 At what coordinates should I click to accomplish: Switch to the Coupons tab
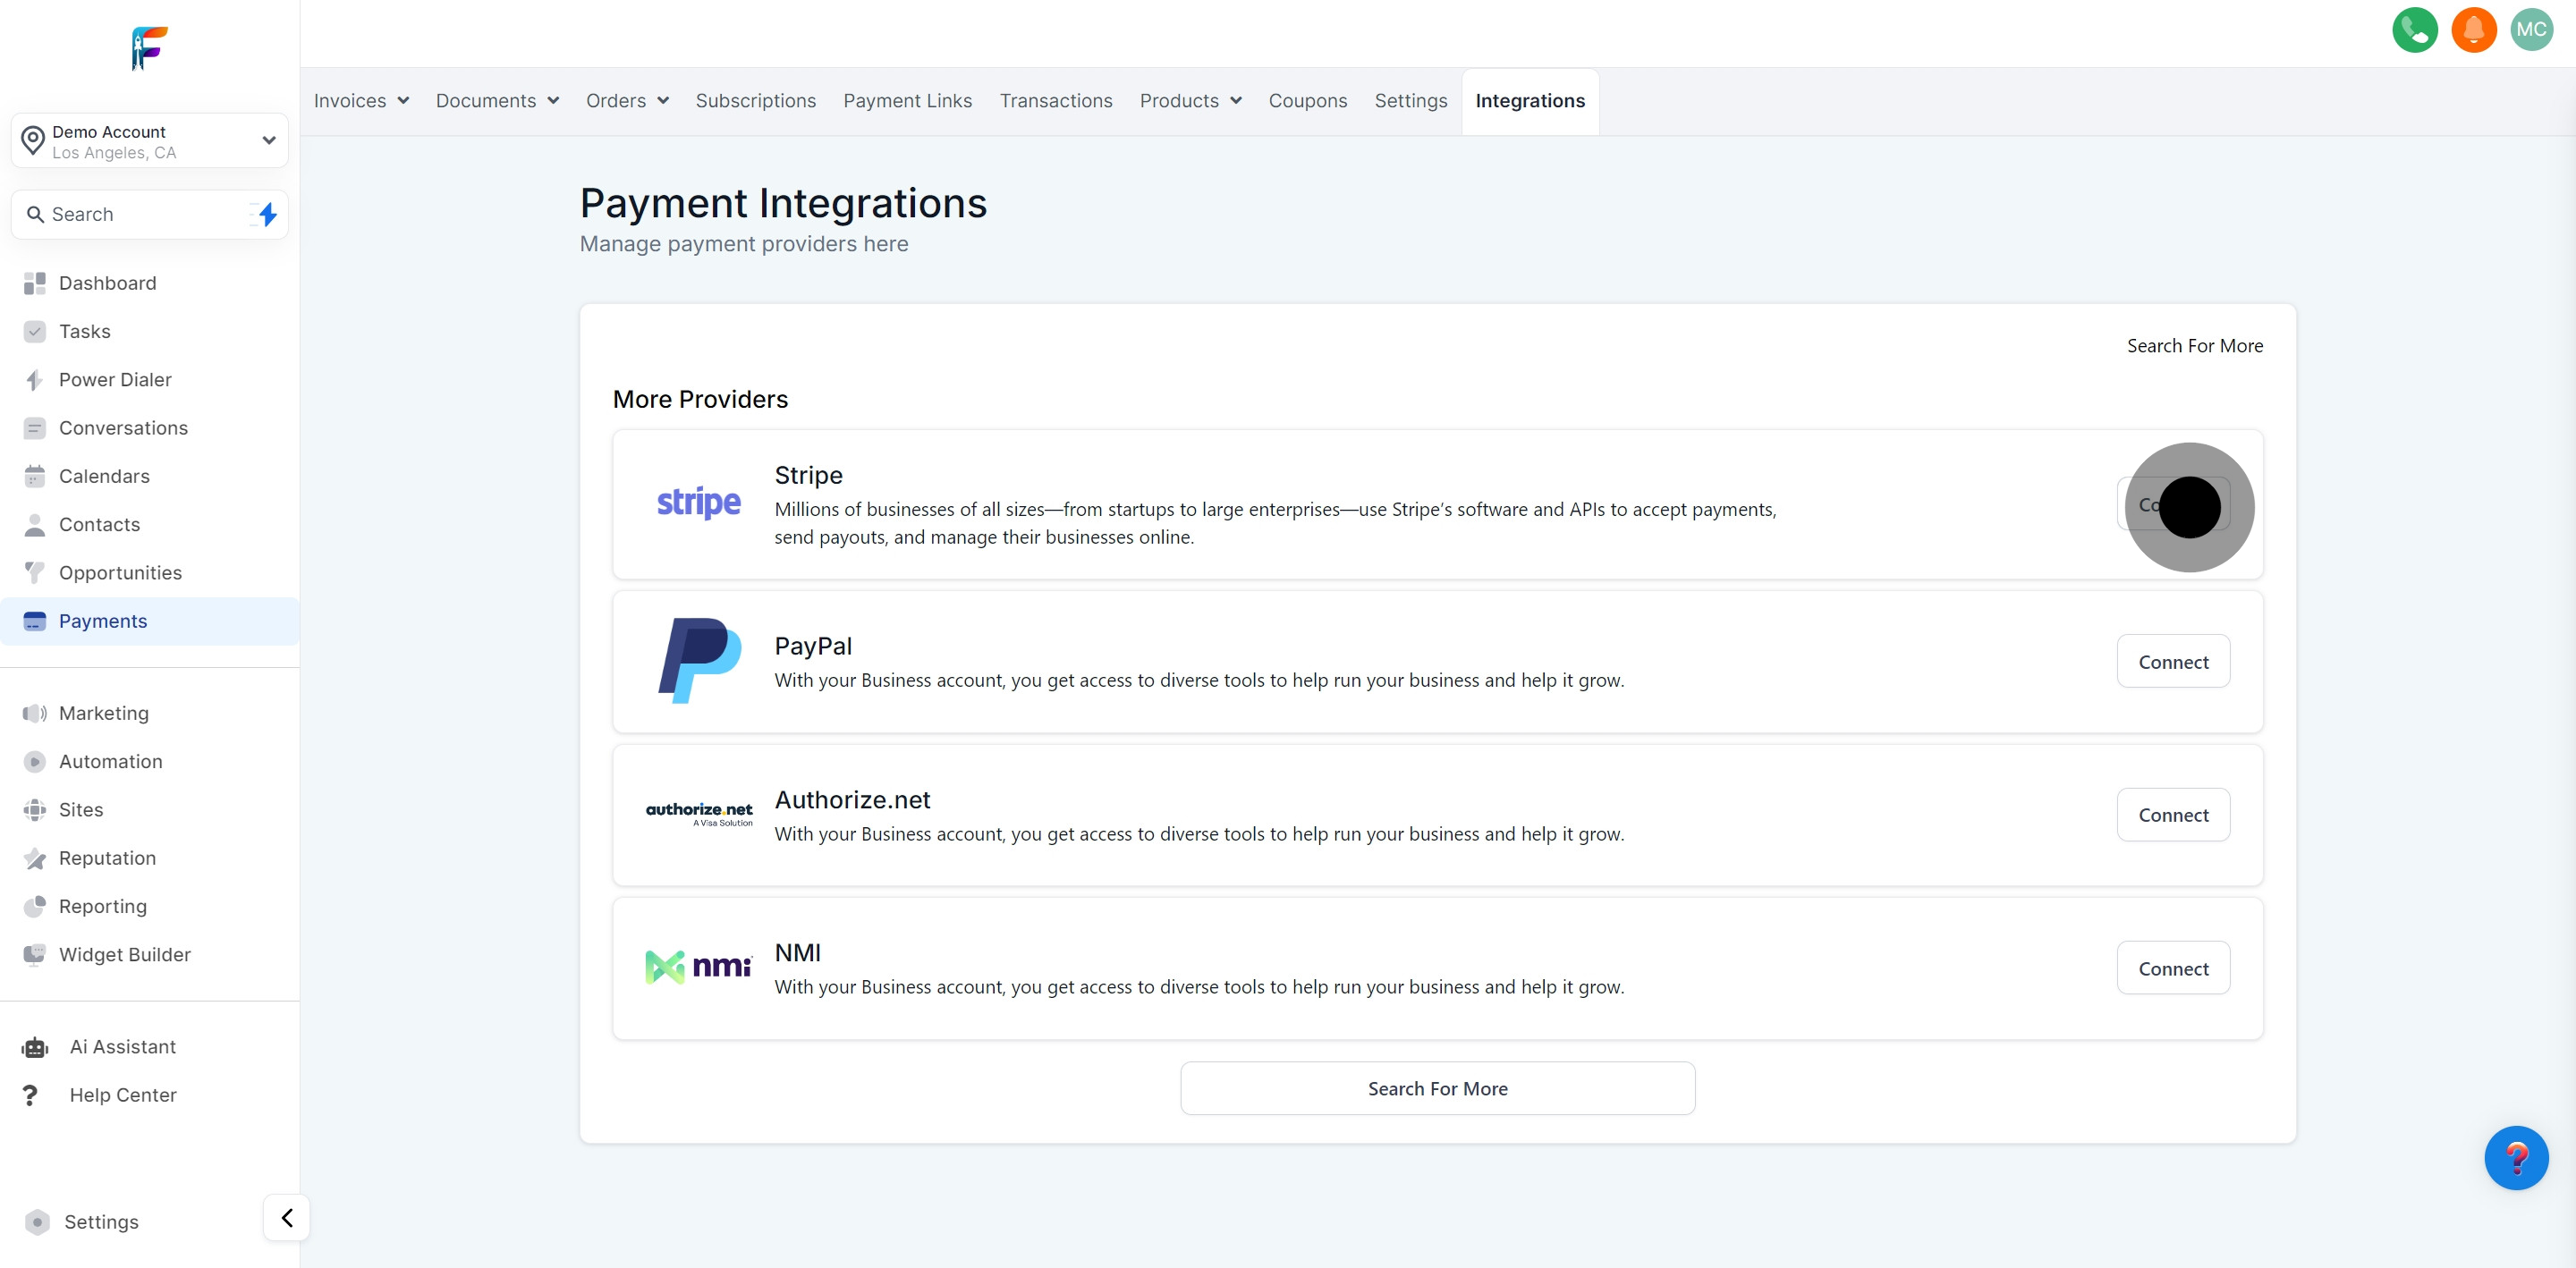pyautogui.click(x=1307, y=101)
